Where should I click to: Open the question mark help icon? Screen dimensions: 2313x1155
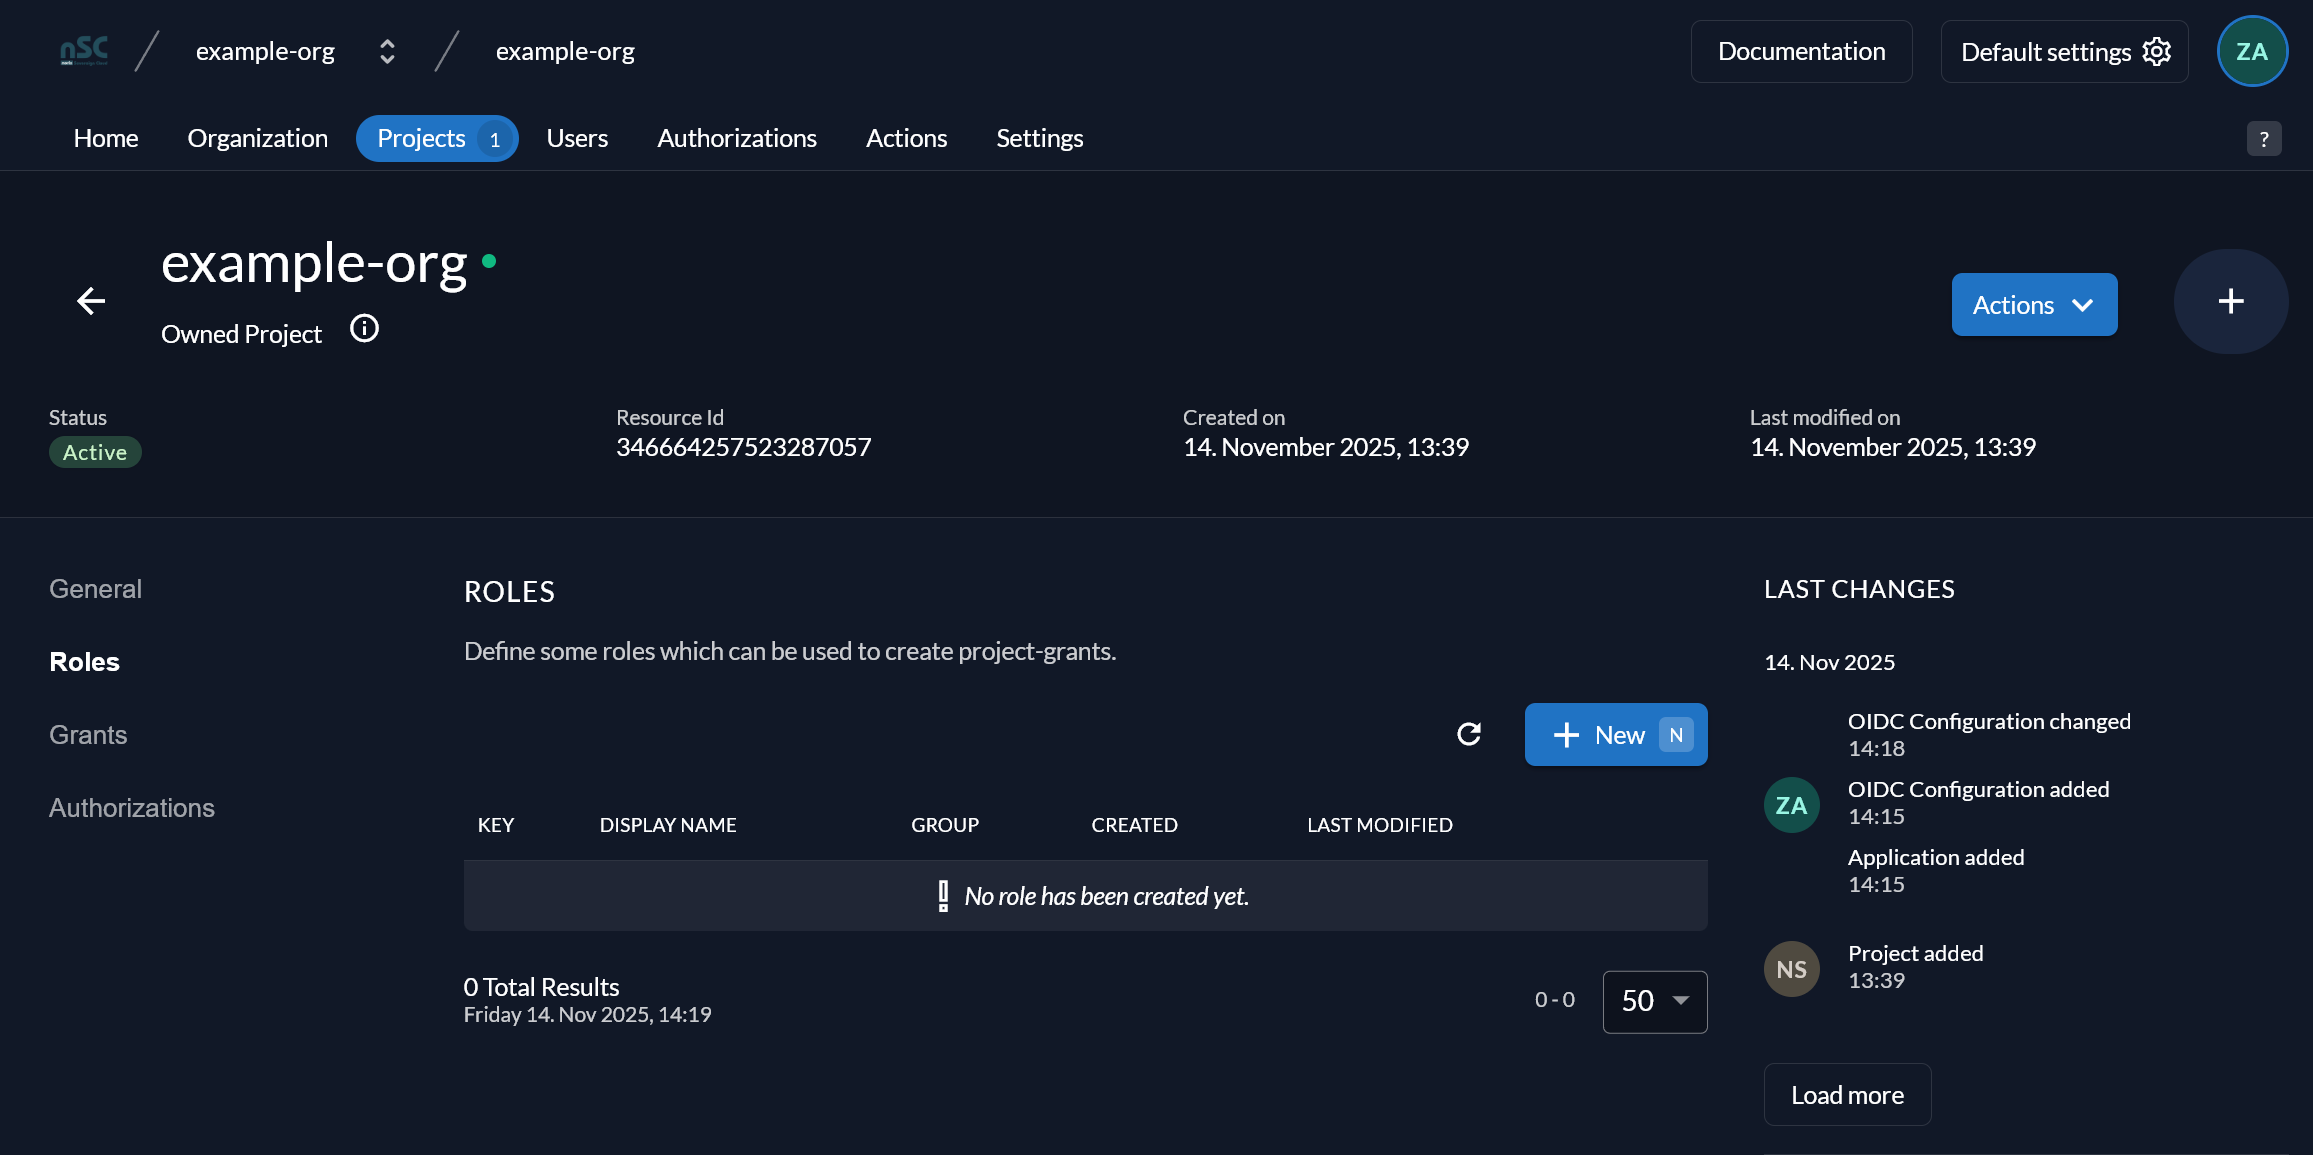coord(2264,139)
